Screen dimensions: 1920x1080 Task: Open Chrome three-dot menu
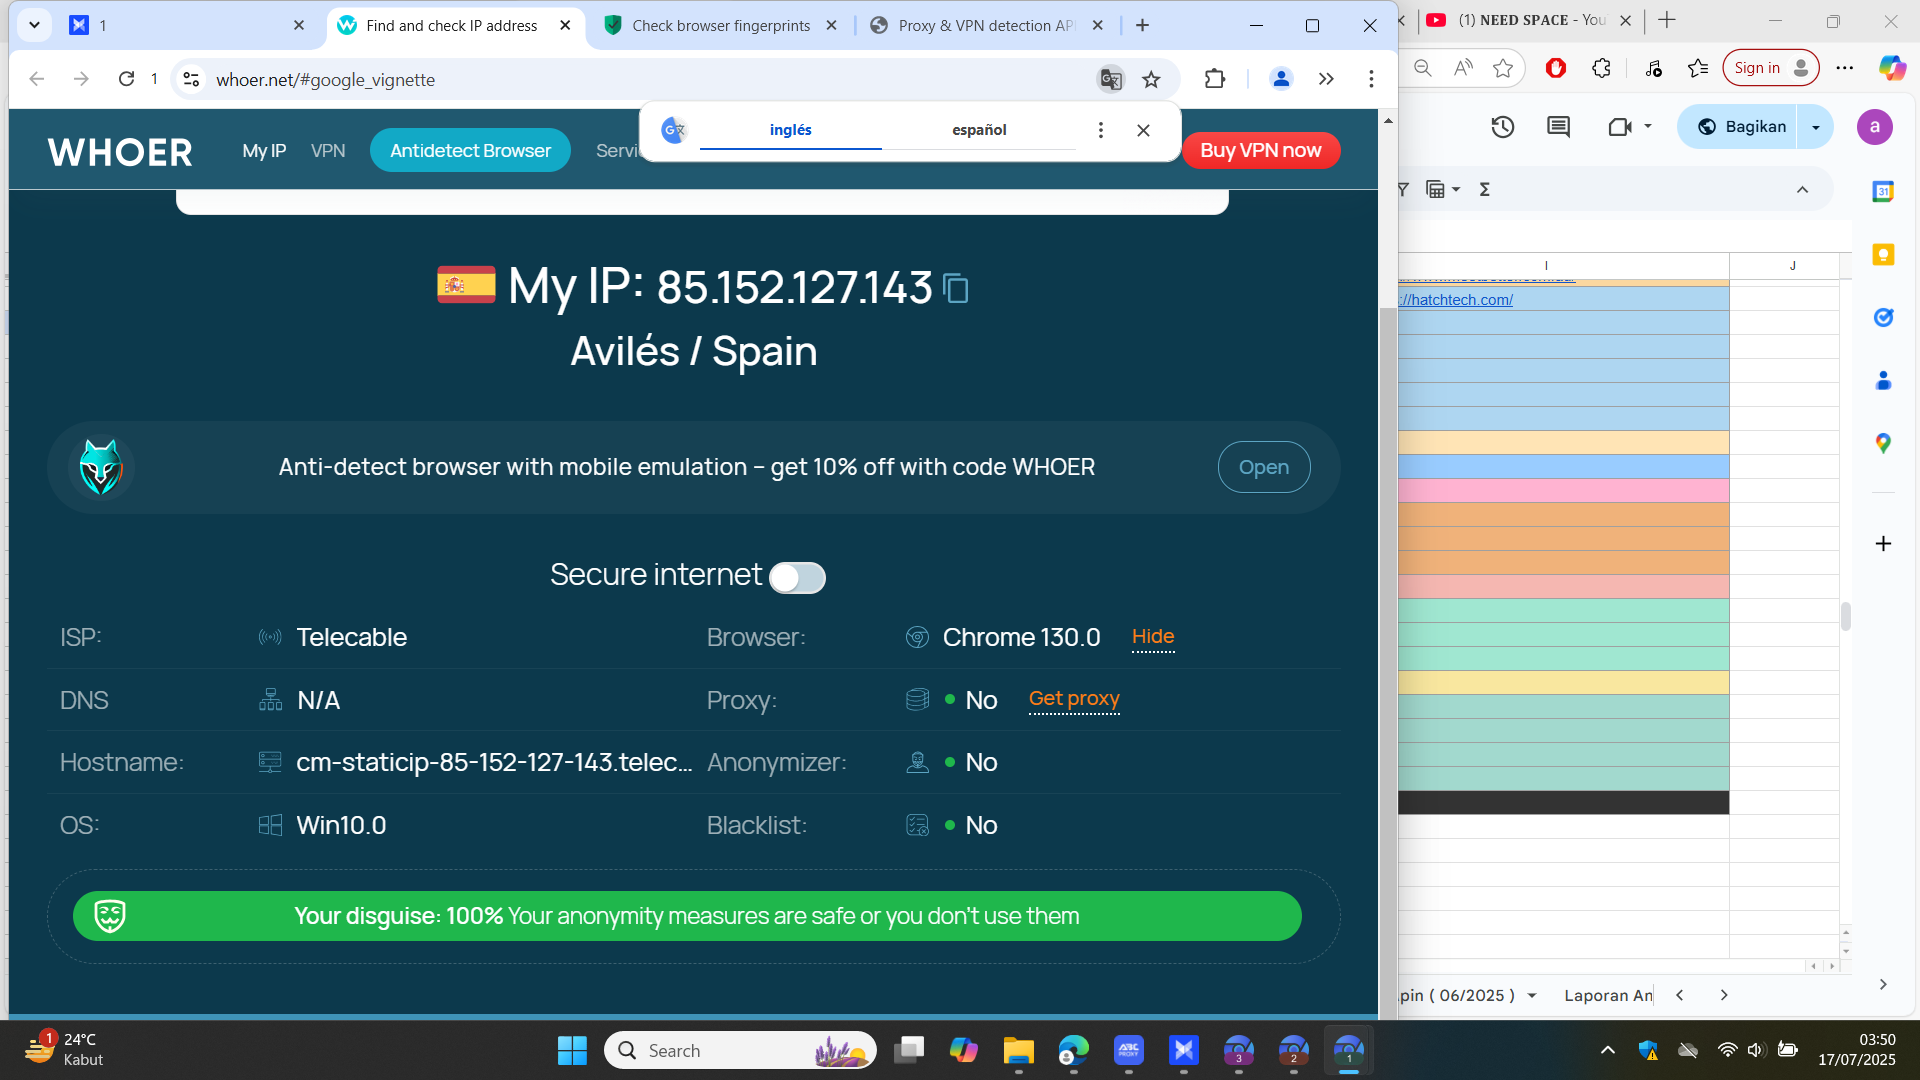point(1371,79)
